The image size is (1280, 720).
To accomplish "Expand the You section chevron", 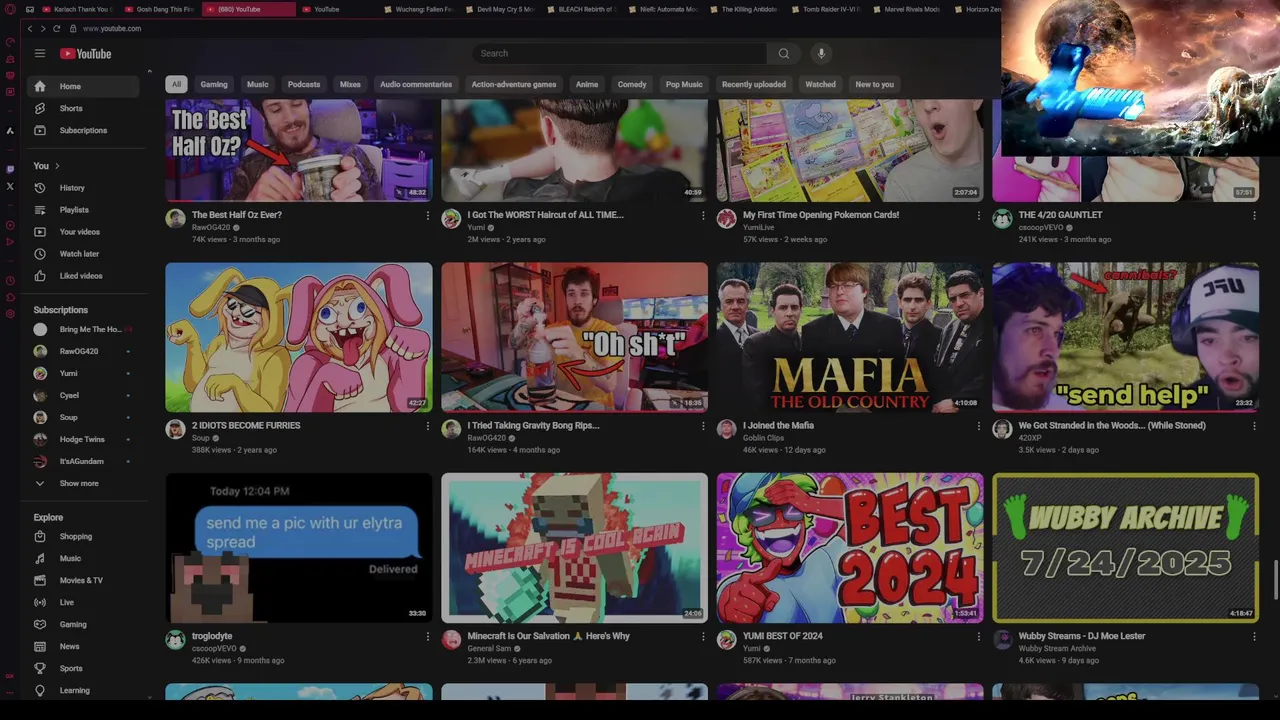I will click(57, 166).
